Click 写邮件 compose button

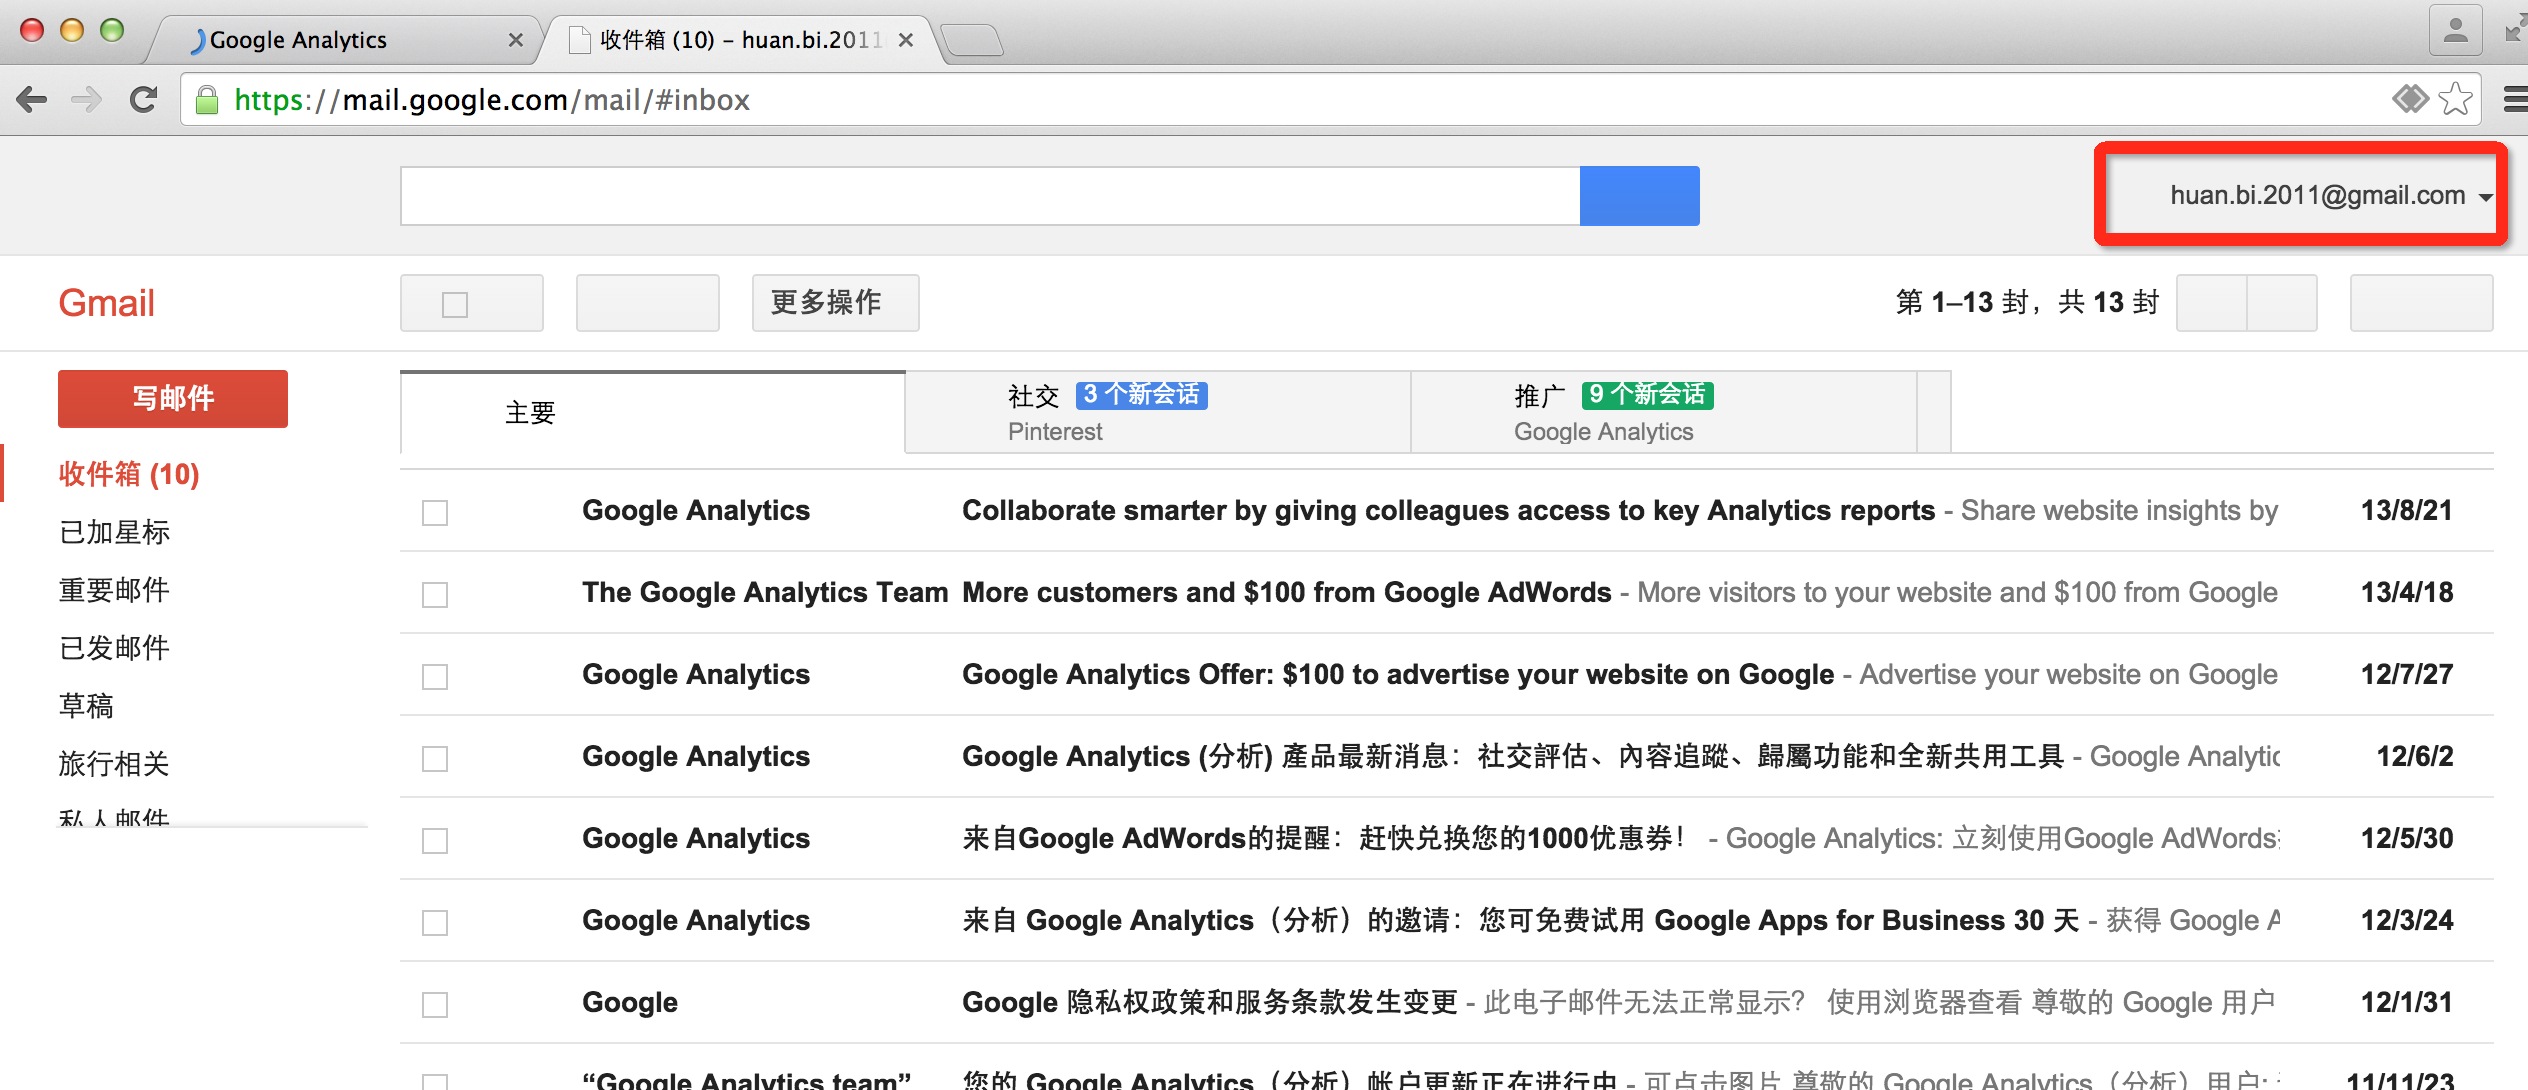(x=173, y=398)
